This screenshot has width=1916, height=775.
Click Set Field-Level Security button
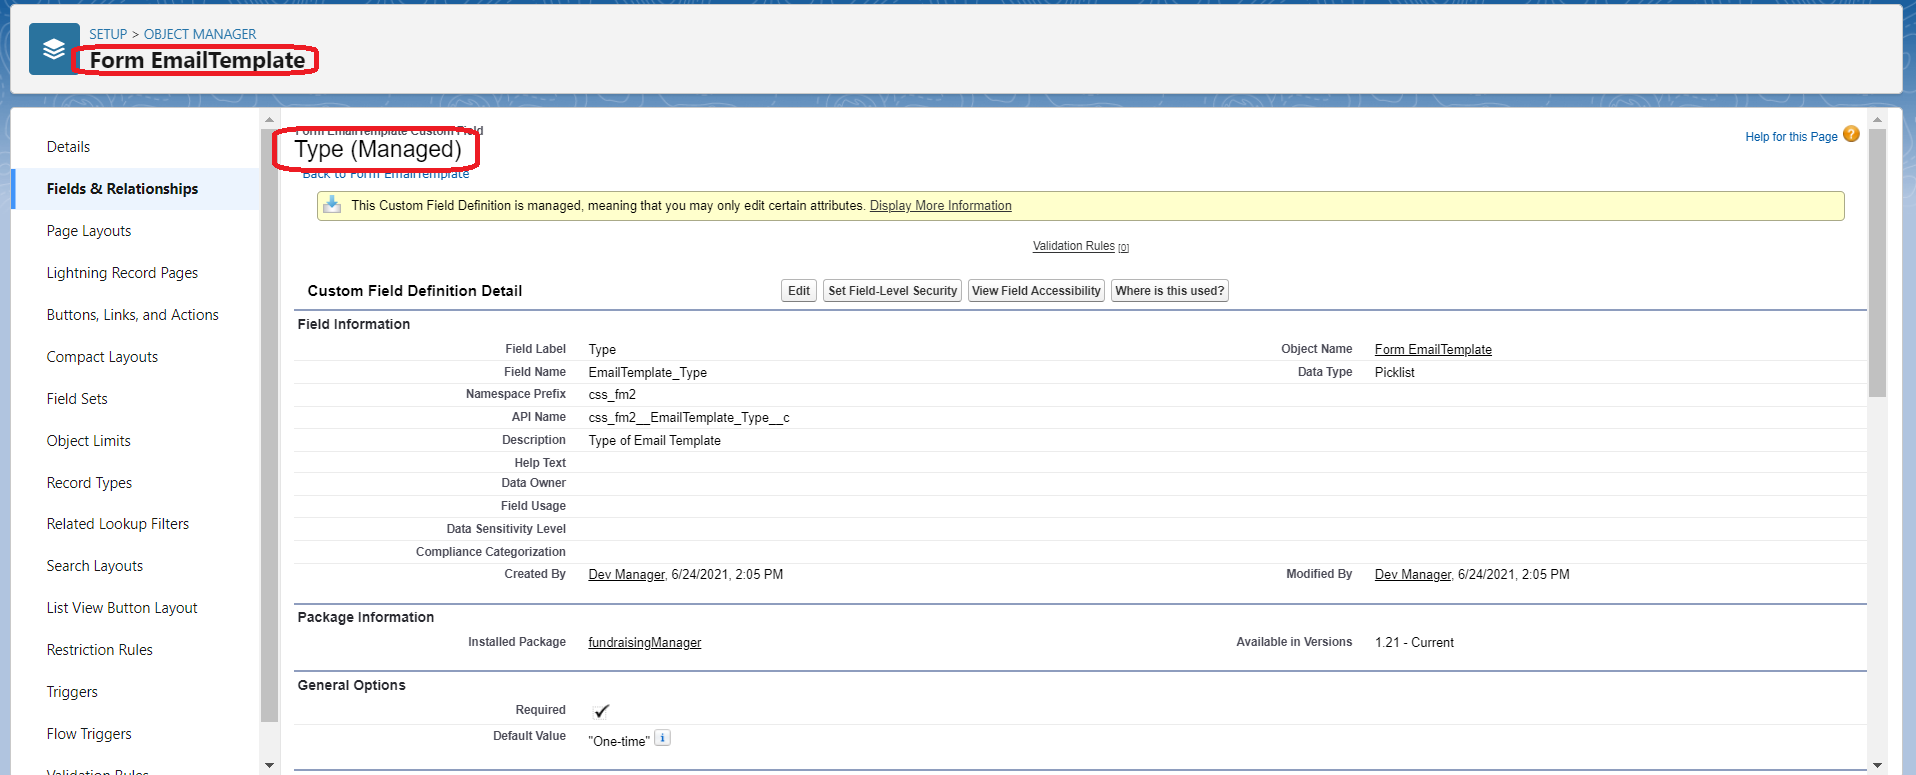click(x=892, y=291)
